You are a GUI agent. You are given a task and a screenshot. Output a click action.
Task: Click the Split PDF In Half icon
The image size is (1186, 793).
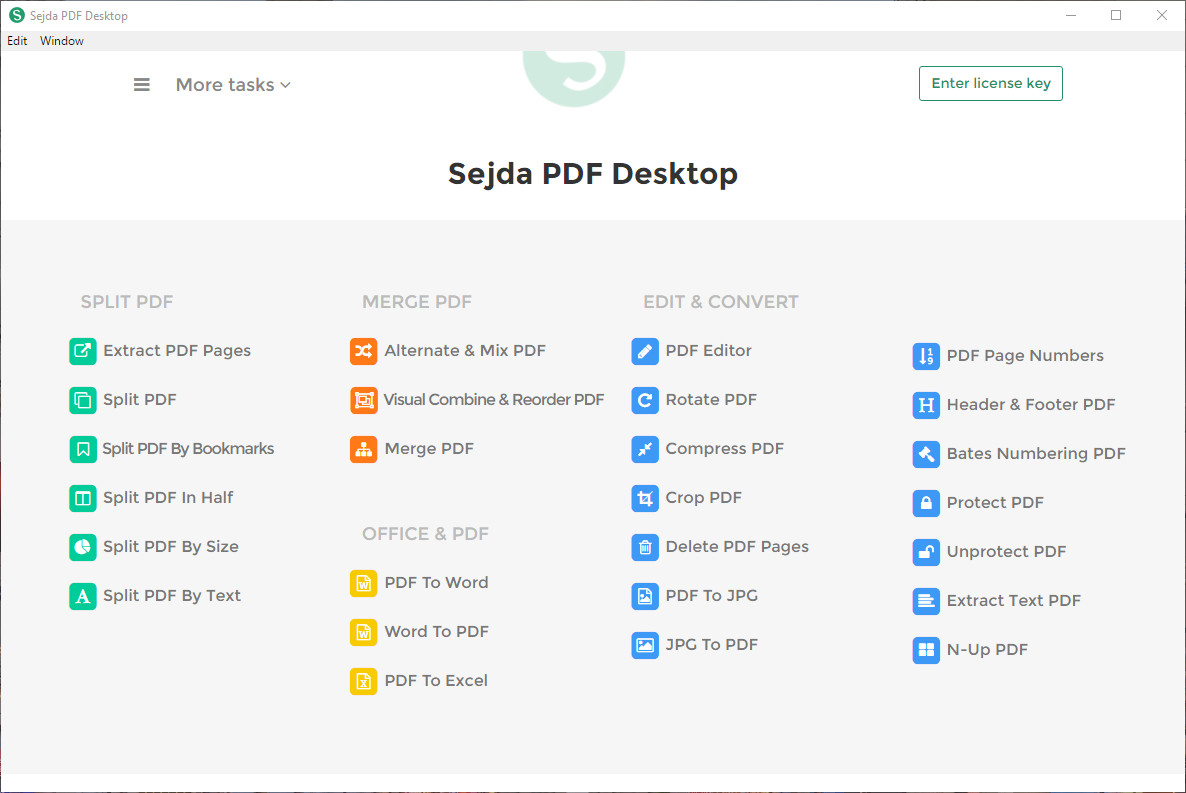coord(82,498)
